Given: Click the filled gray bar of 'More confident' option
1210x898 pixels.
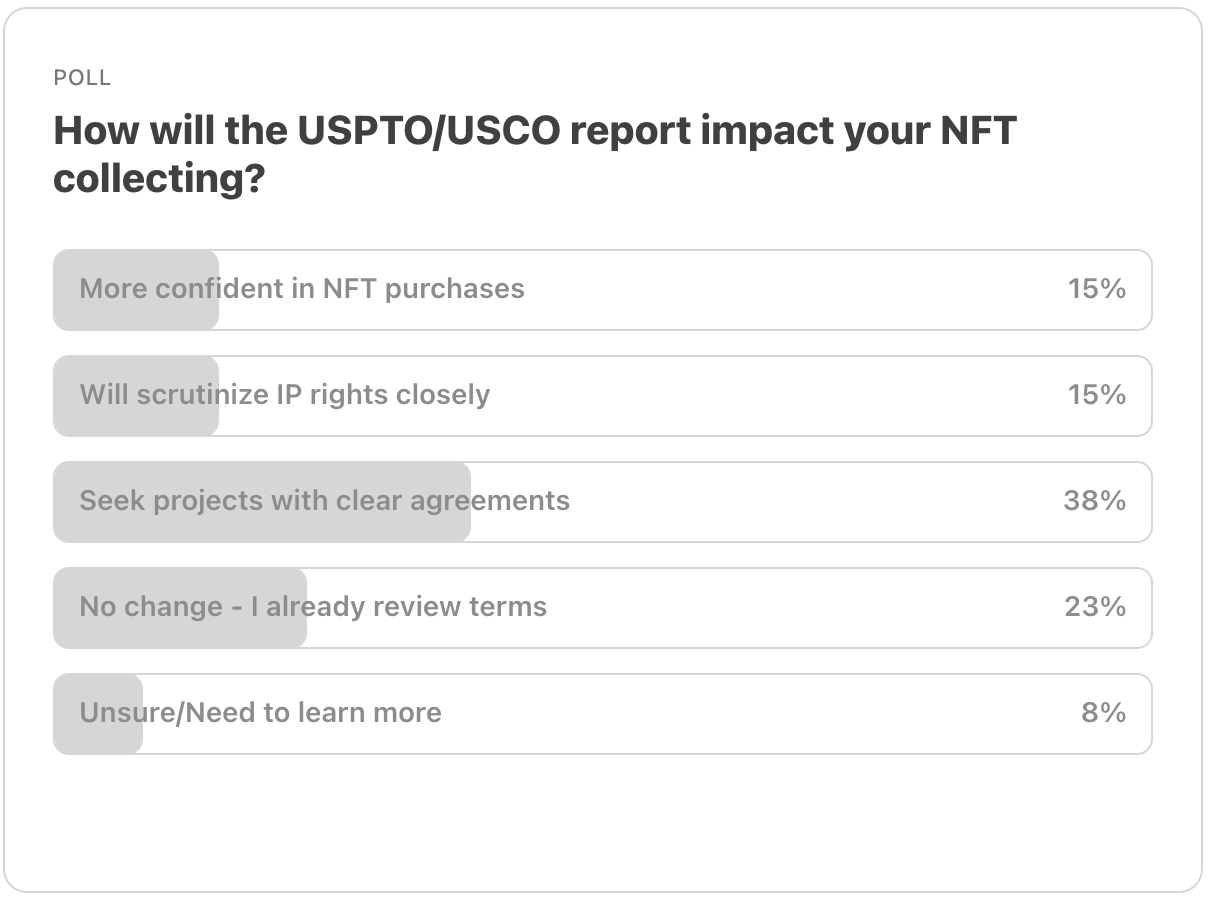Looking at the screenshot, I should pyautogui.click(x=136, y=290).
